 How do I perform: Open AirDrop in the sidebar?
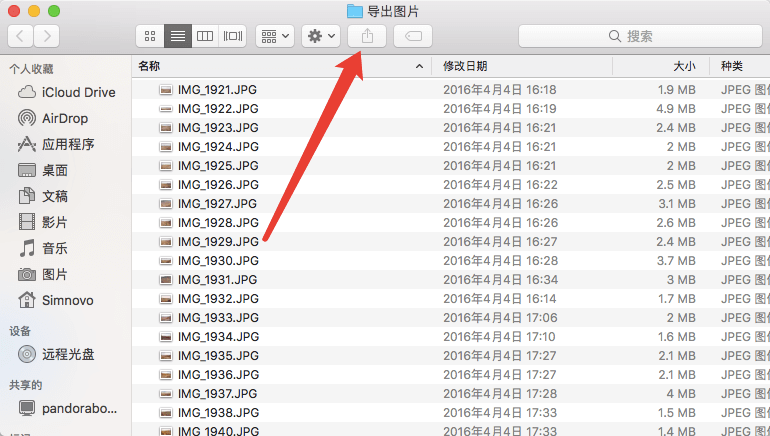click(66, 118)
